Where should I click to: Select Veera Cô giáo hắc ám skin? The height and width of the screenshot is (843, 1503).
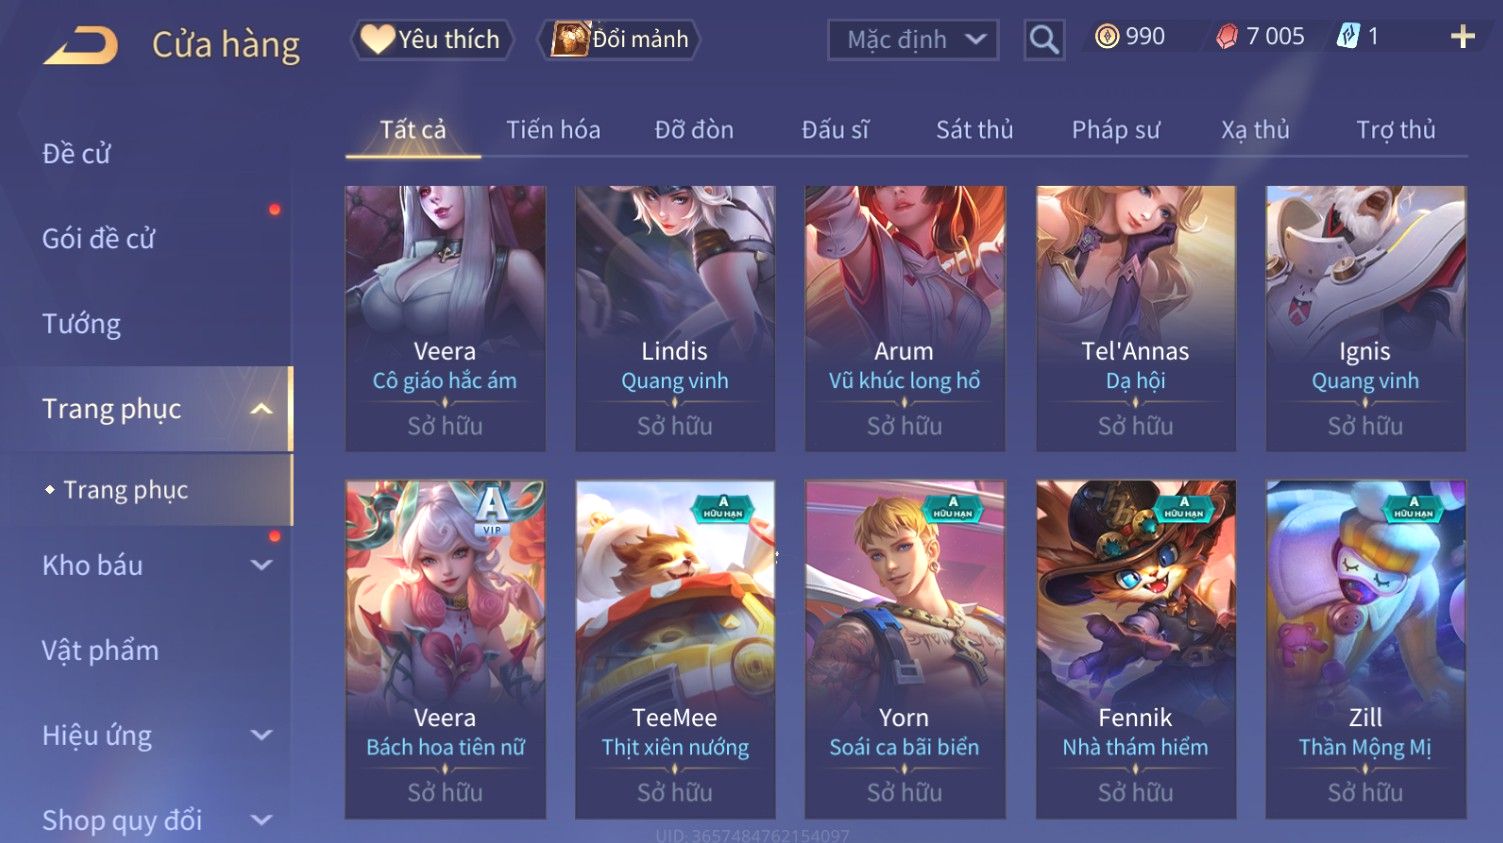(445, 318)
